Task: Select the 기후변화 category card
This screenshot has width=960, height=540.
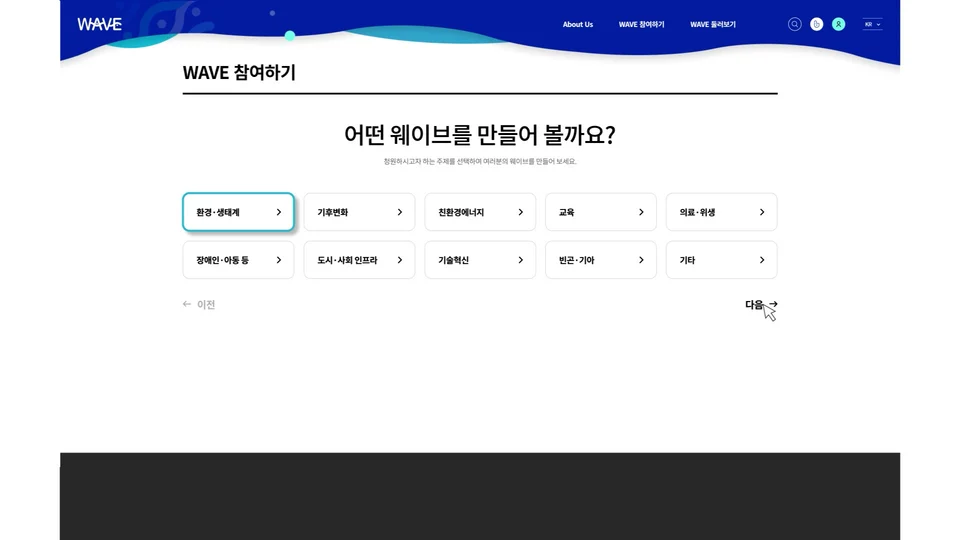Action: click(x=359, y=212)
